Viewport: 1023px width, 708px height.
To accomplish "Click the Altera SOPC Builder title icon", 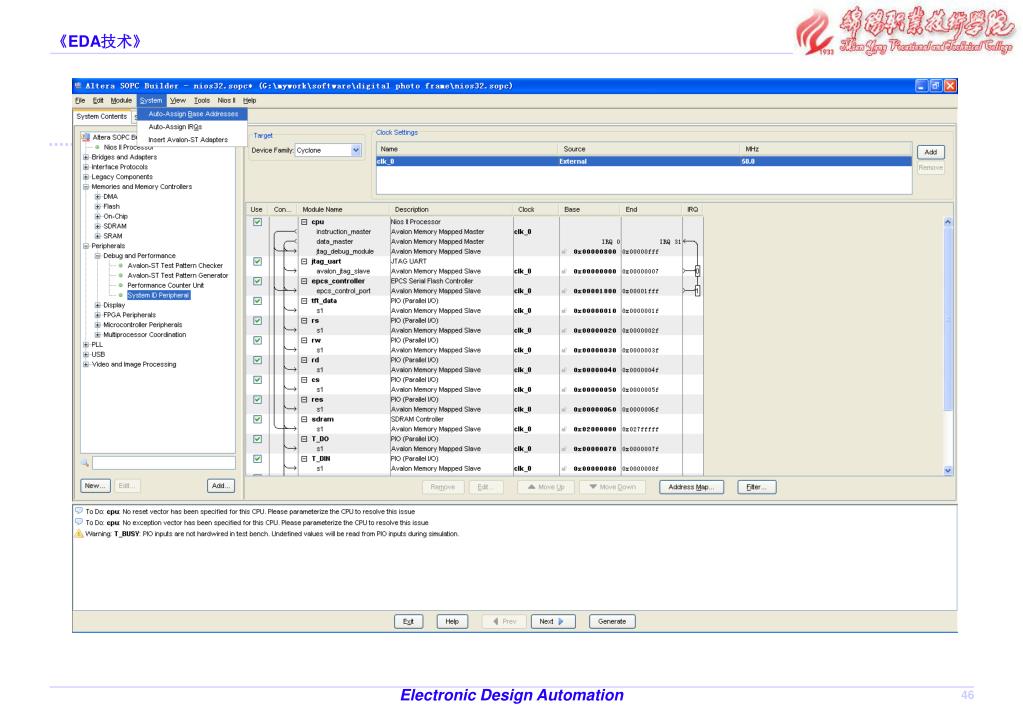I will 78,85.
